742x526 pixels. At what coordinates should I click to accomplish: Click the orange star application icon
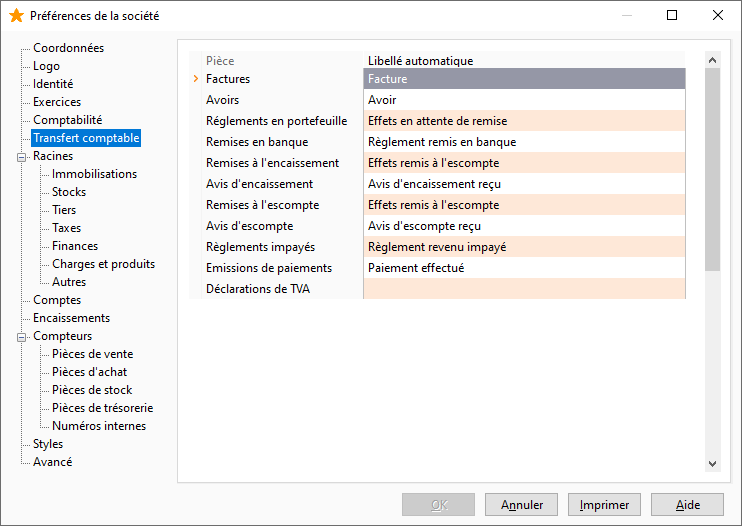point(16,16)
